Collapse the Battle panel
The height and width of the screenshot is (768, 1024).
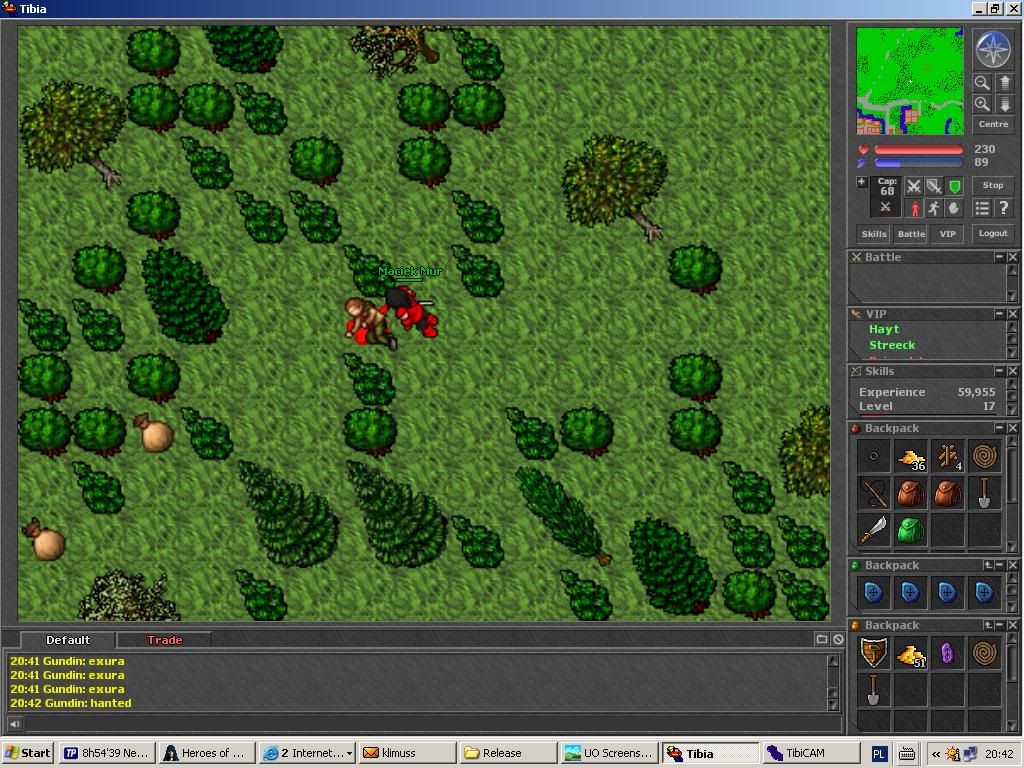pos(999,257)
